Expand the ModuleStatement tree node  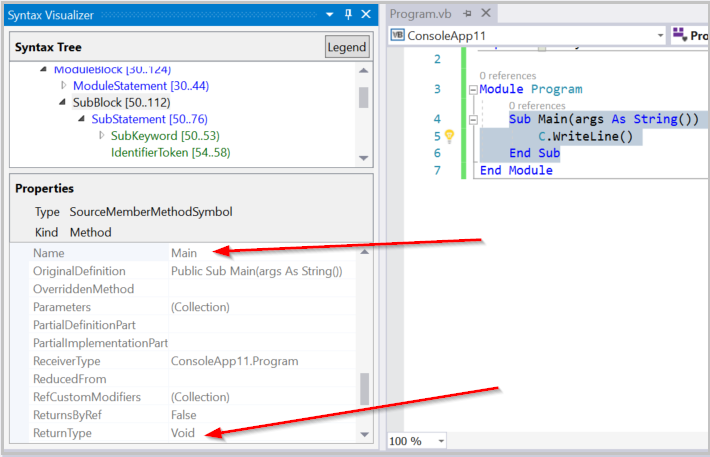(x=64, y=86)
